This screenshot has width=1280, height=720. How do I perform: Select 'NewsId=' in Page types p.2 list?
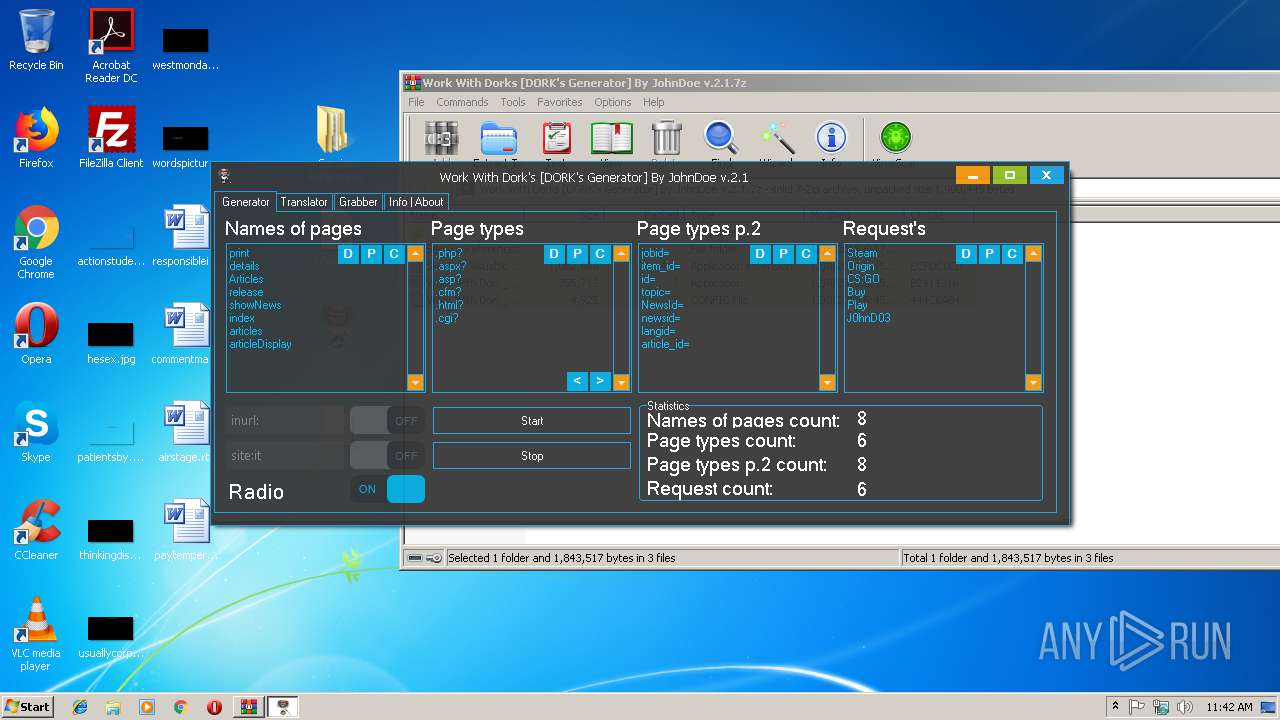662,305
